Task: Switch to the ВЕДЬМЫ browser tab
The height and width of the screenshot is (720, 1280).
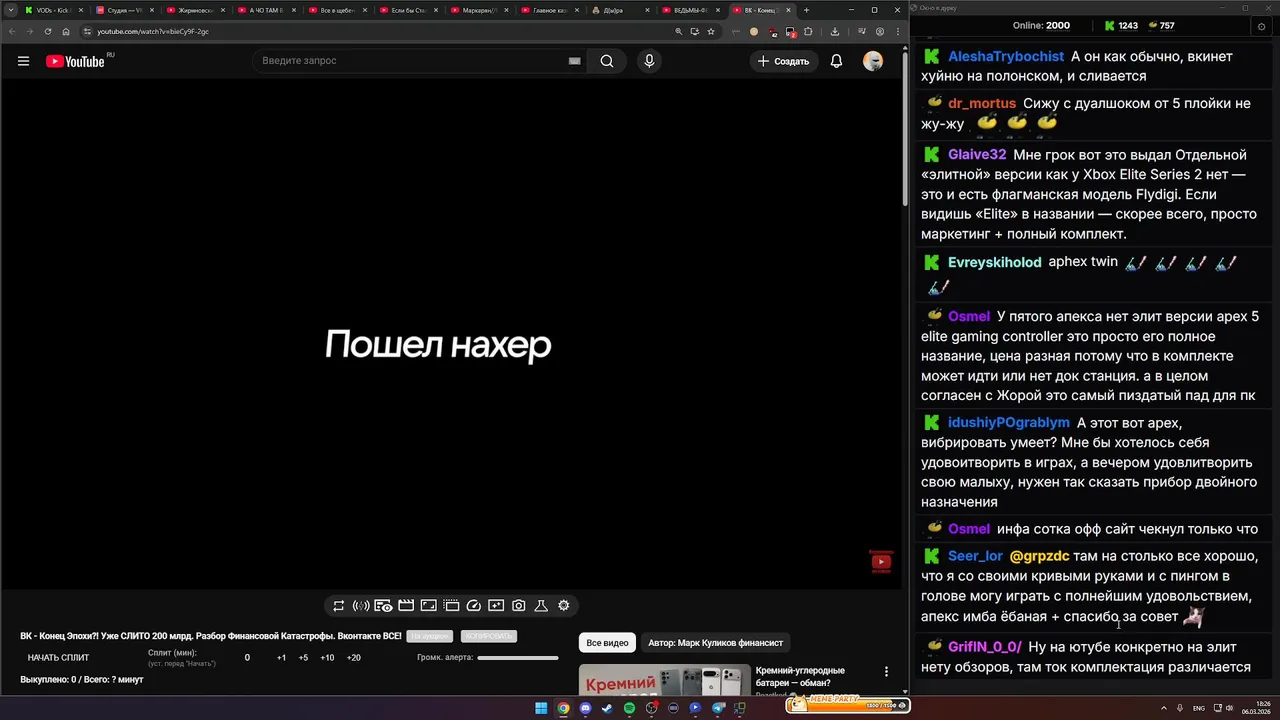Action: click(x=689, y=10)
